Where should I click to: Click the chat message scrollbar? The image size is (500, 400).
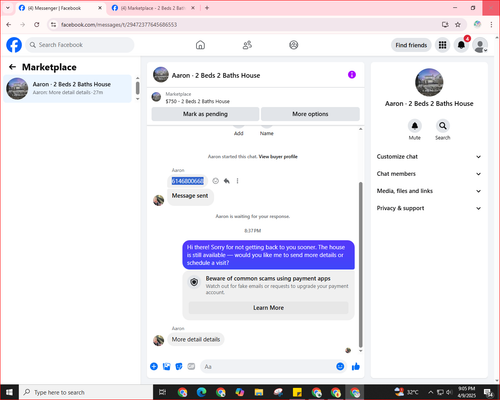pos(360,265)
